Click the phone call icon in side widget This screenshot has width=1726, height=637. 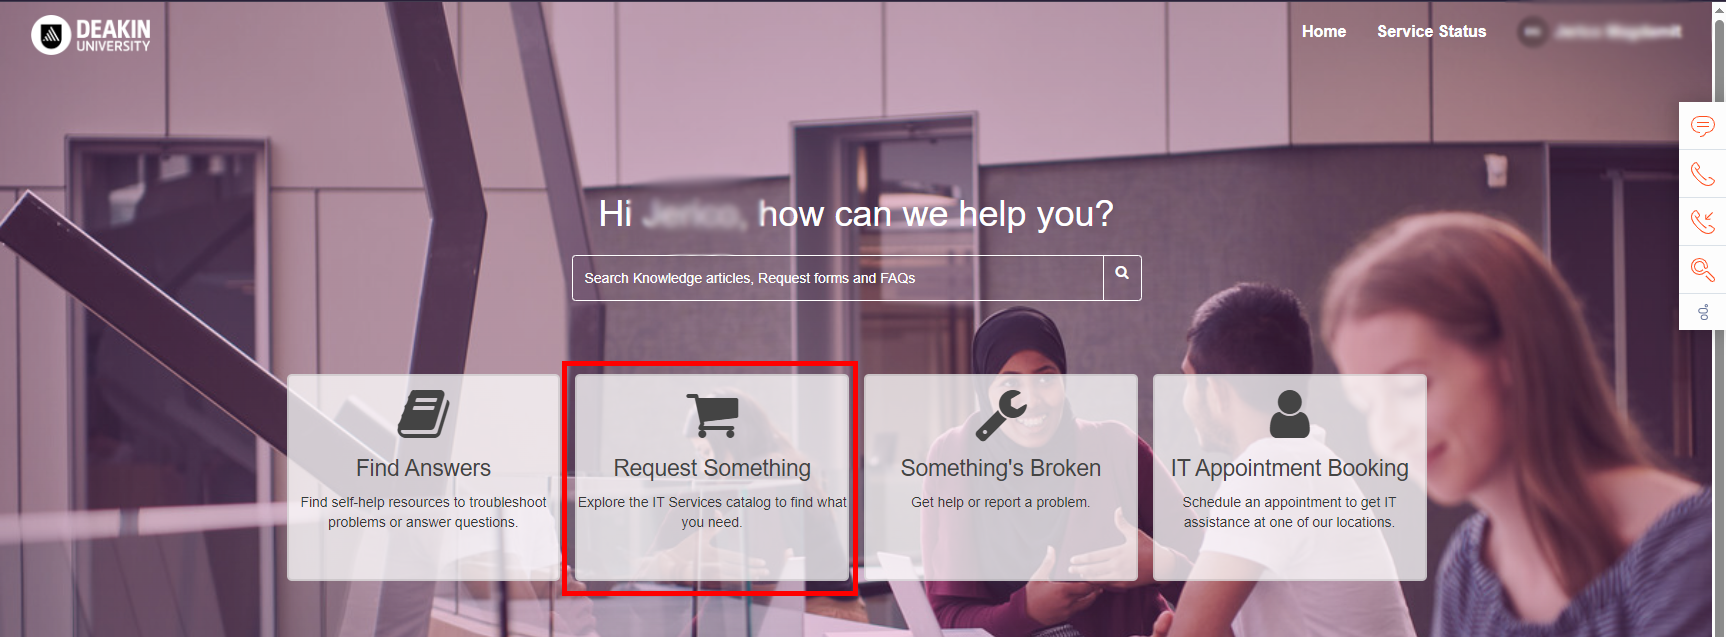(1702, 174)
